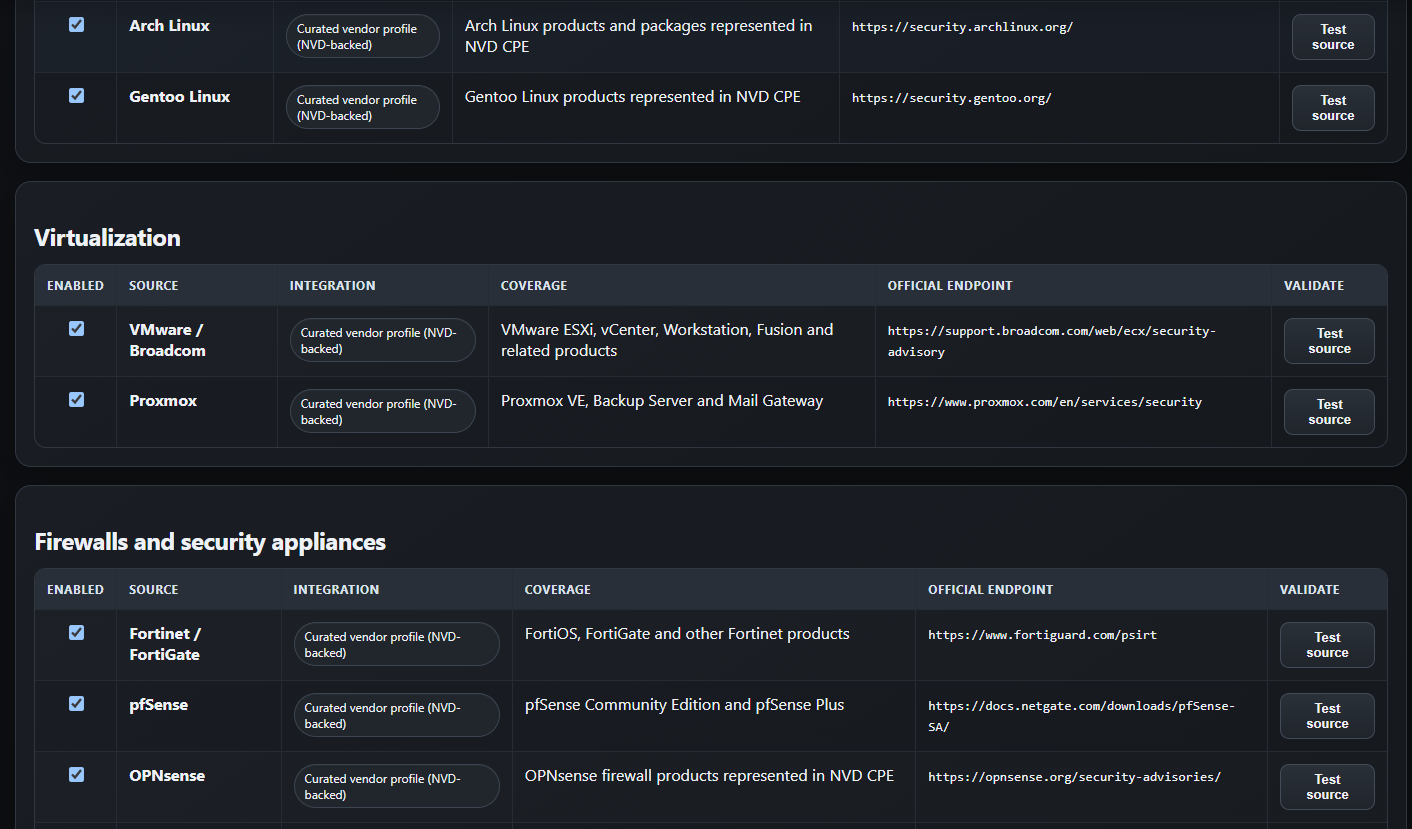Test source for pfSense
Viewport: 1412px width, 829px height.
click(x=1327, y=716)
